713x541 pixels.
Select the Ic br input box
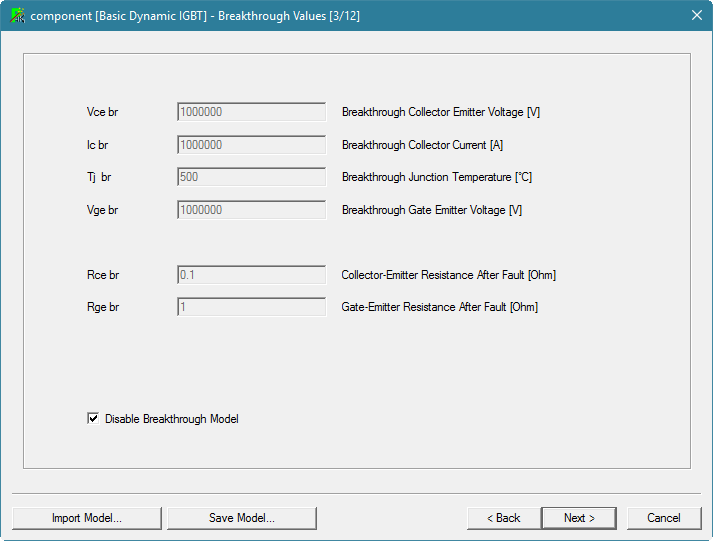(x=251, y=145)
